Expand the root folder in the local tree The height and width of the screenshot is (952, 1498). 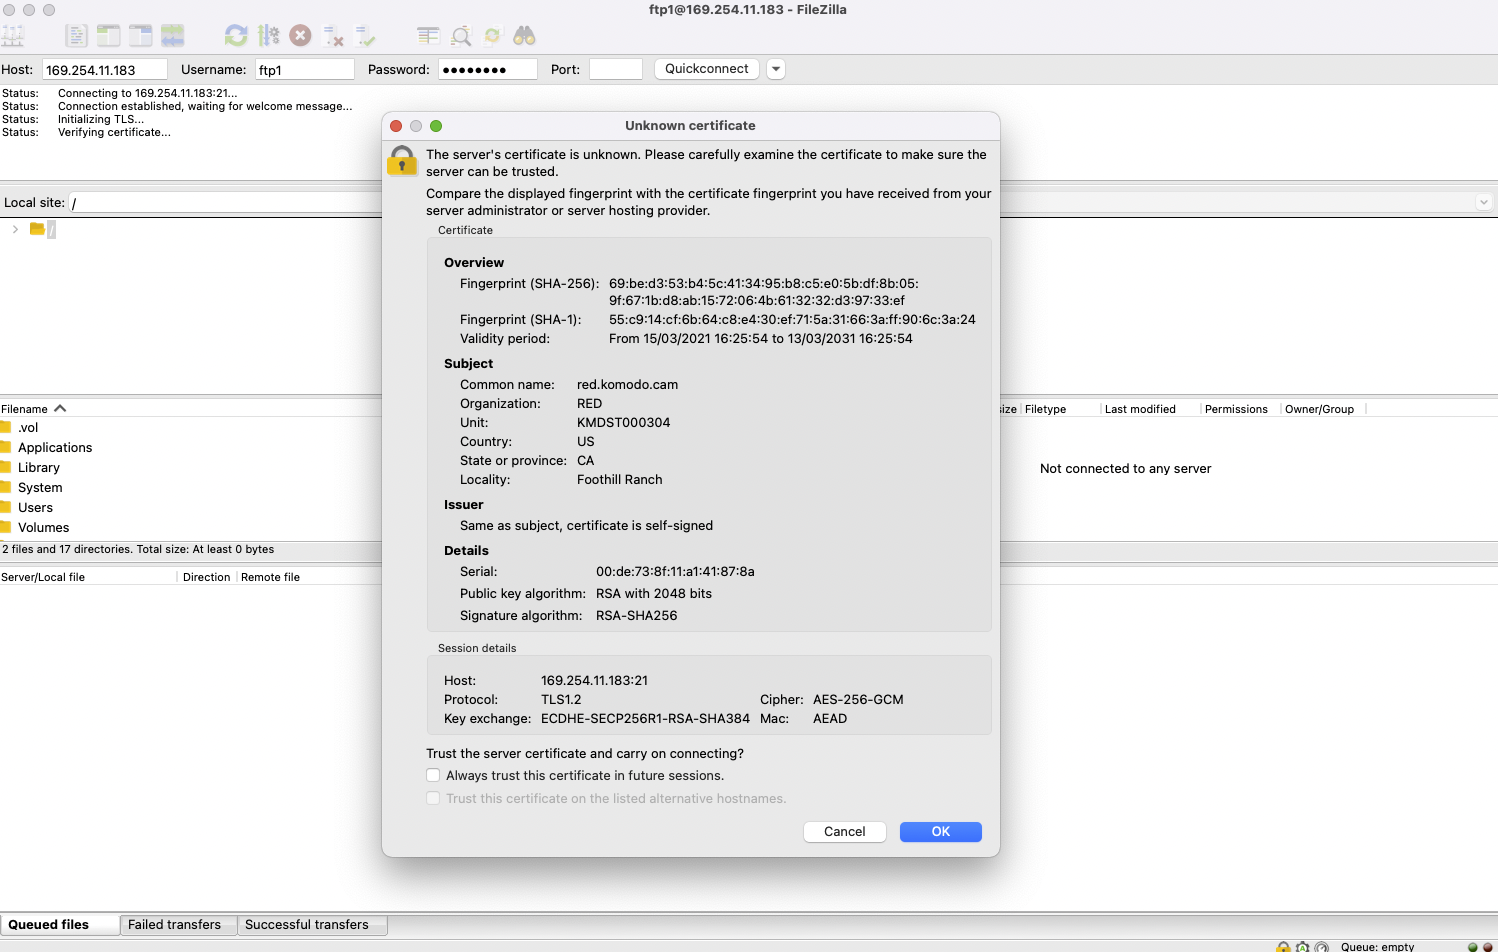[x=15, y=229]
